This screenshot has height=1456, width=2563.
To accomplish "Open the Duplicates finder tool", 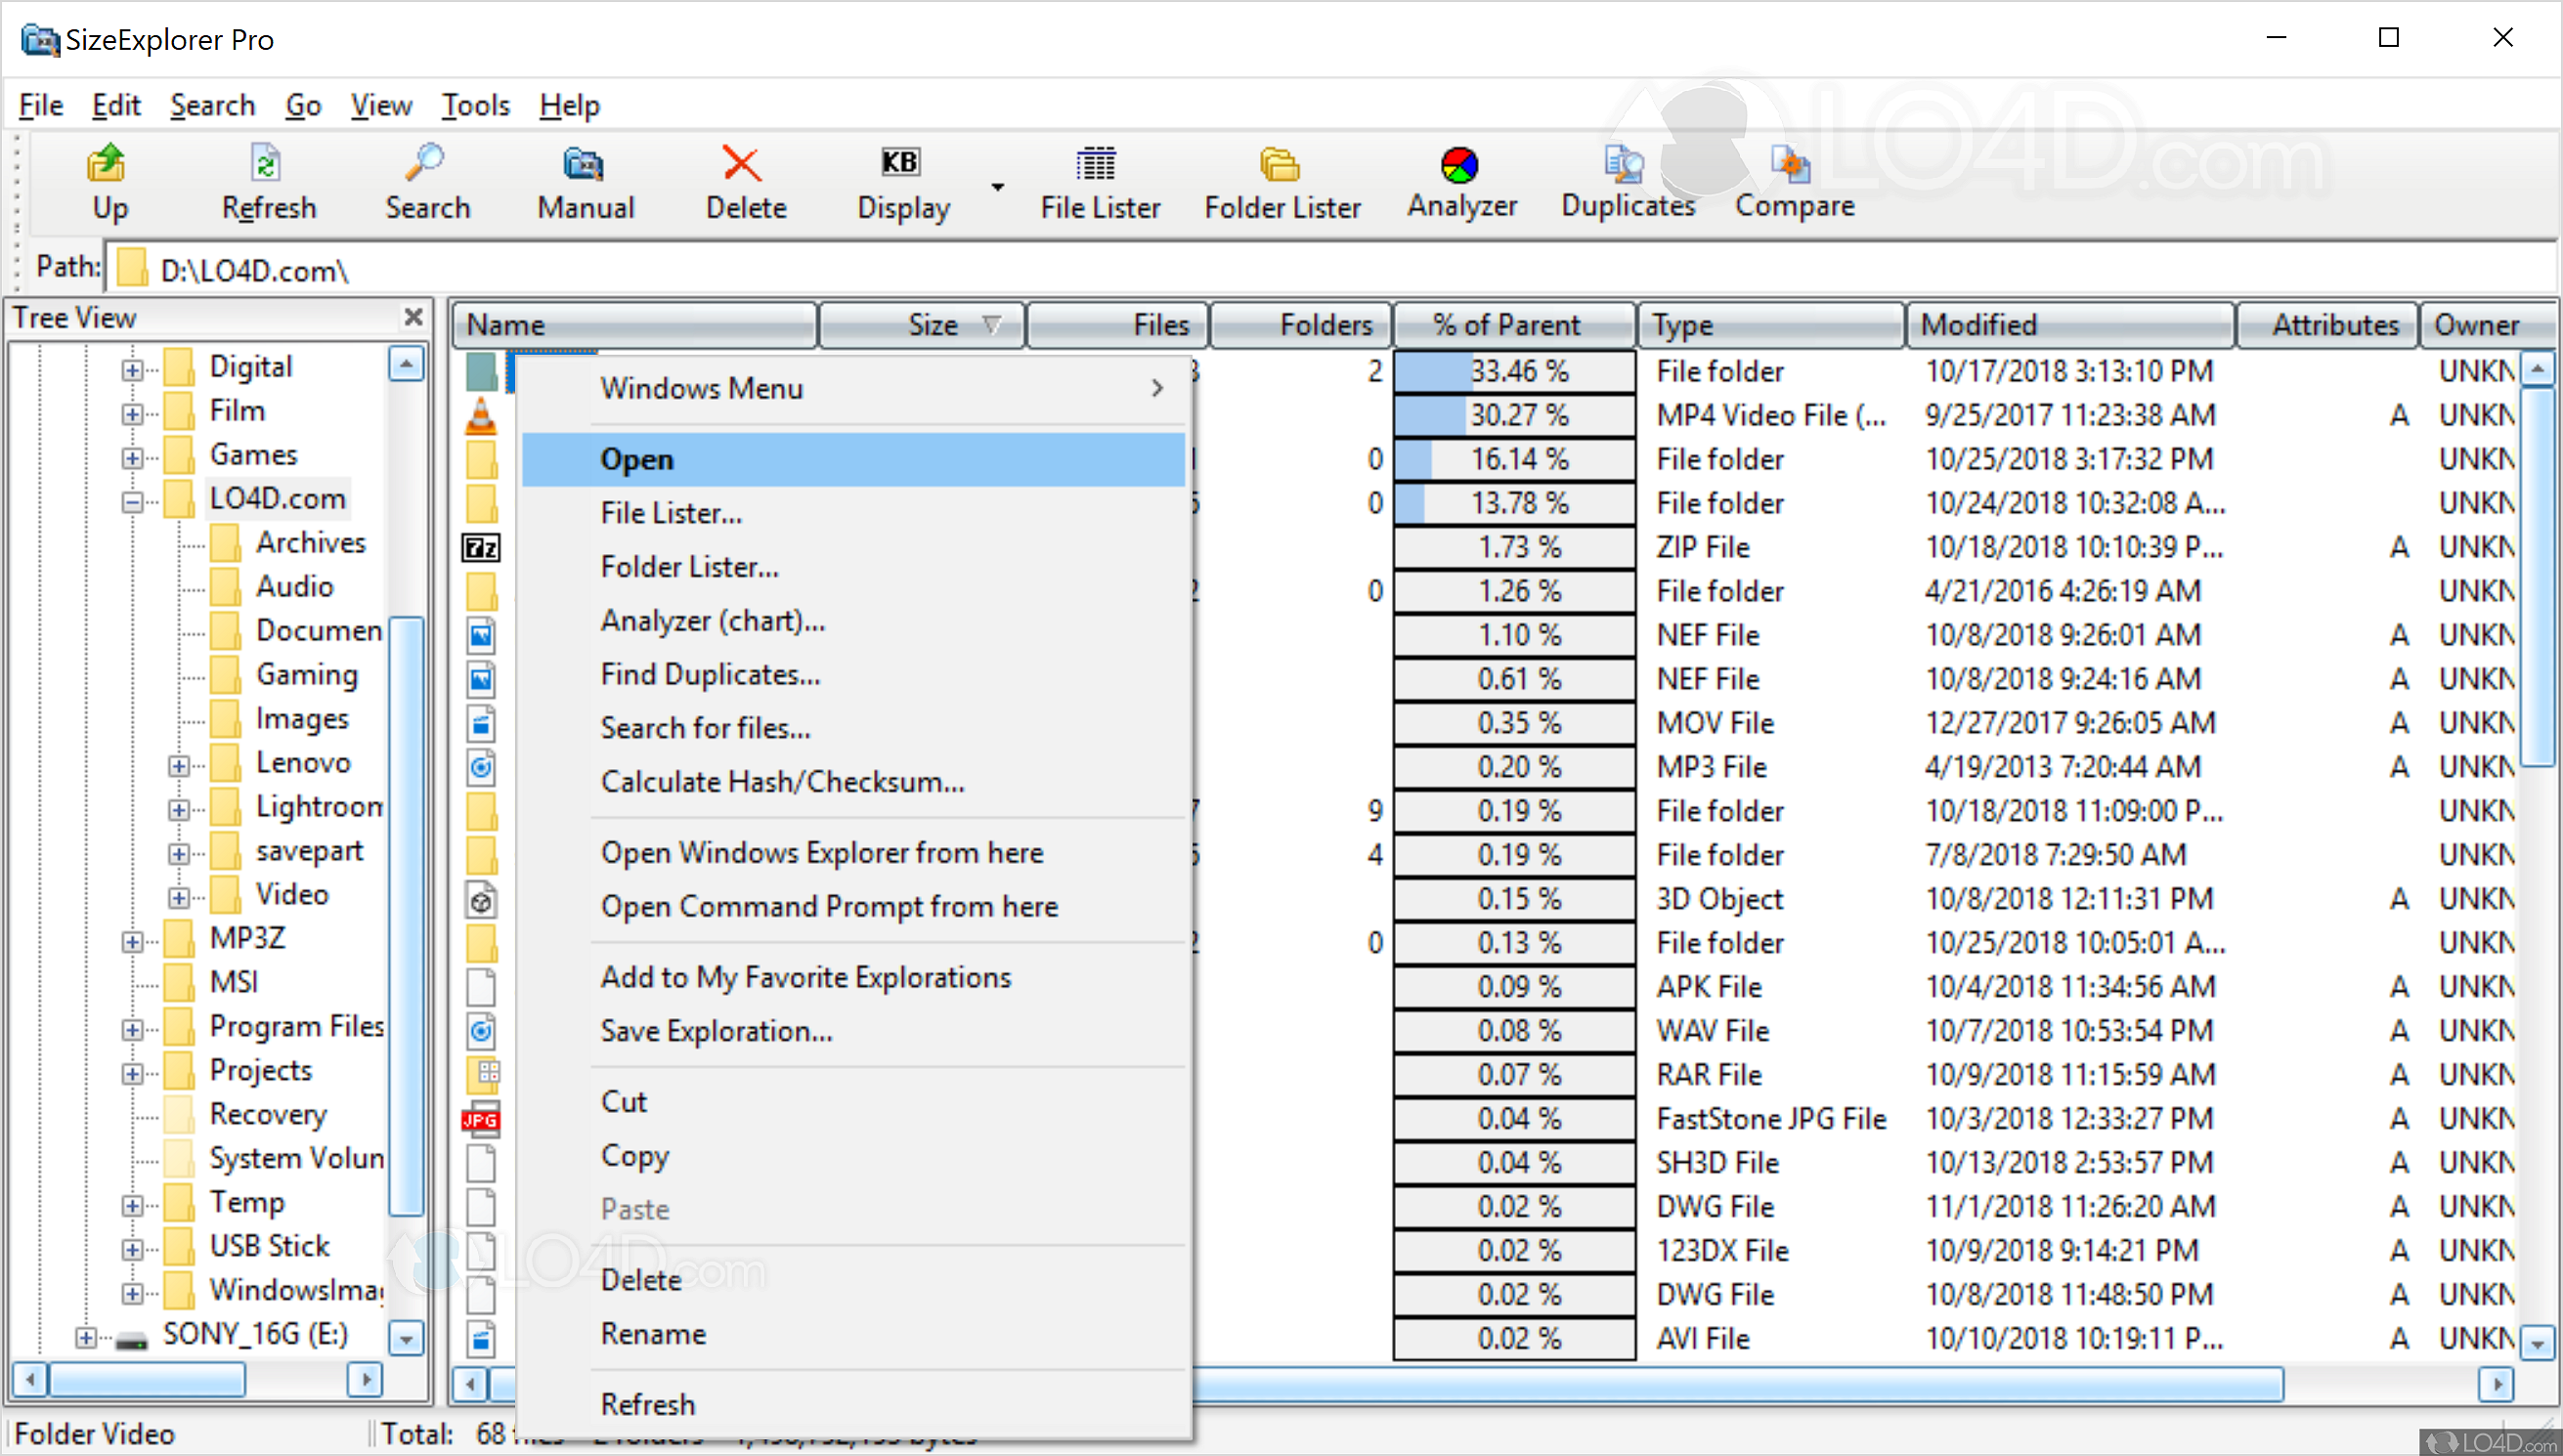I will coord(1627,183).
